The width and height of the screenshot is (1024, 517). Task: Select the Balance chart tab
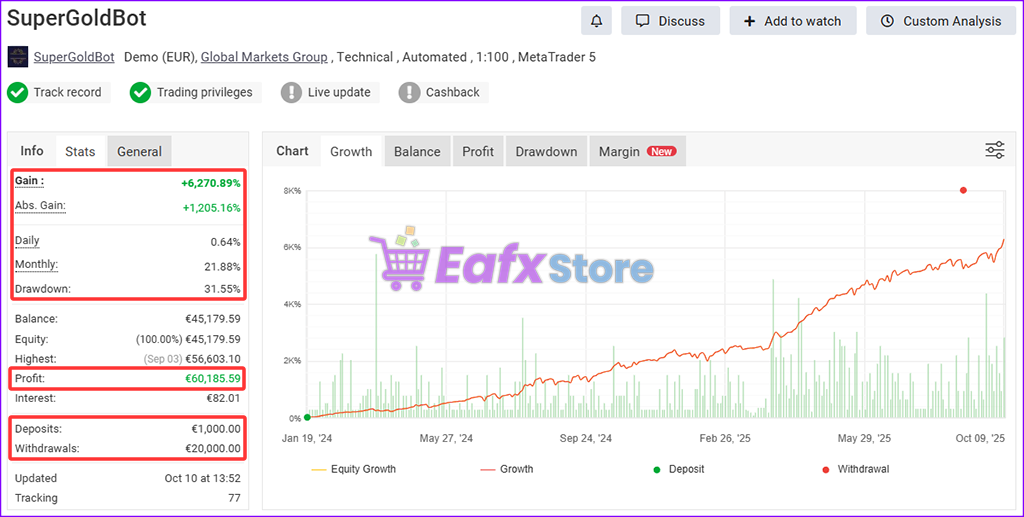point(417,151)
